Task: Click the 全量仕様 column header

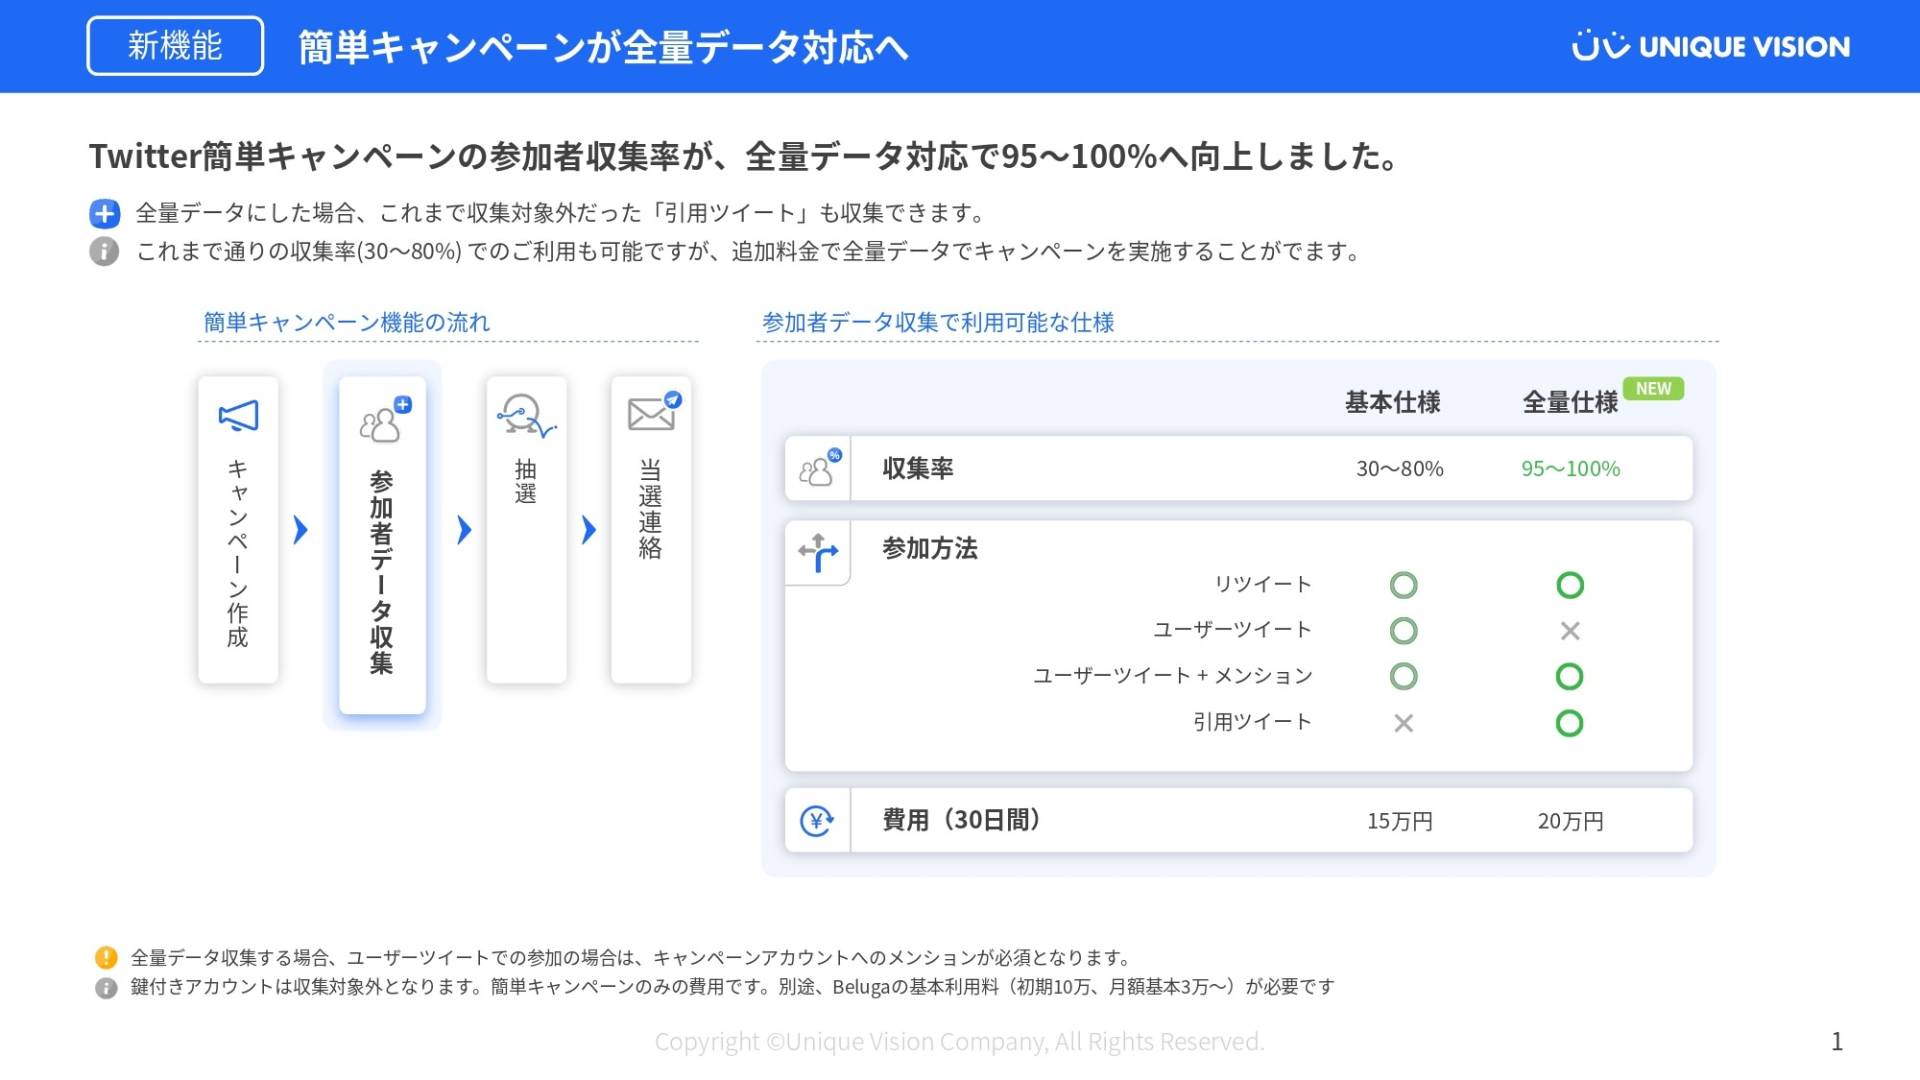Action: 1570,402
